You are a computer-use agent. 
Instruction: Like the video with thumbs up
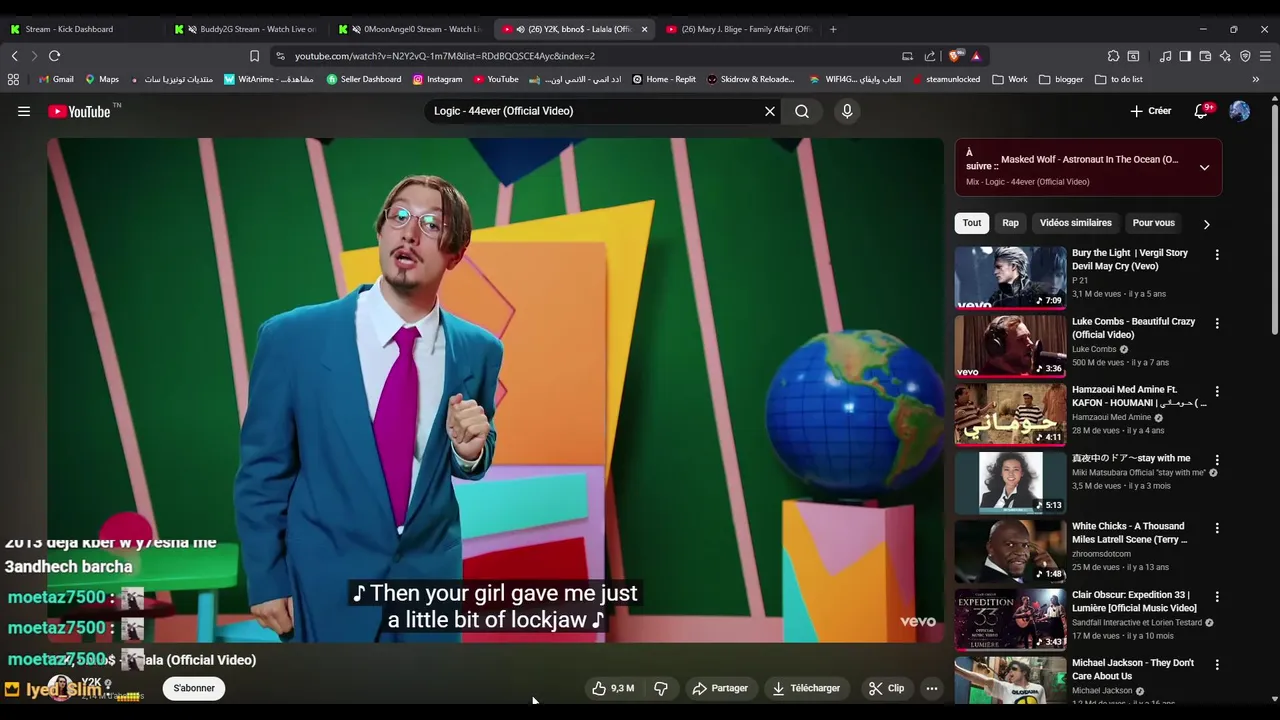[x=613, y=688]
